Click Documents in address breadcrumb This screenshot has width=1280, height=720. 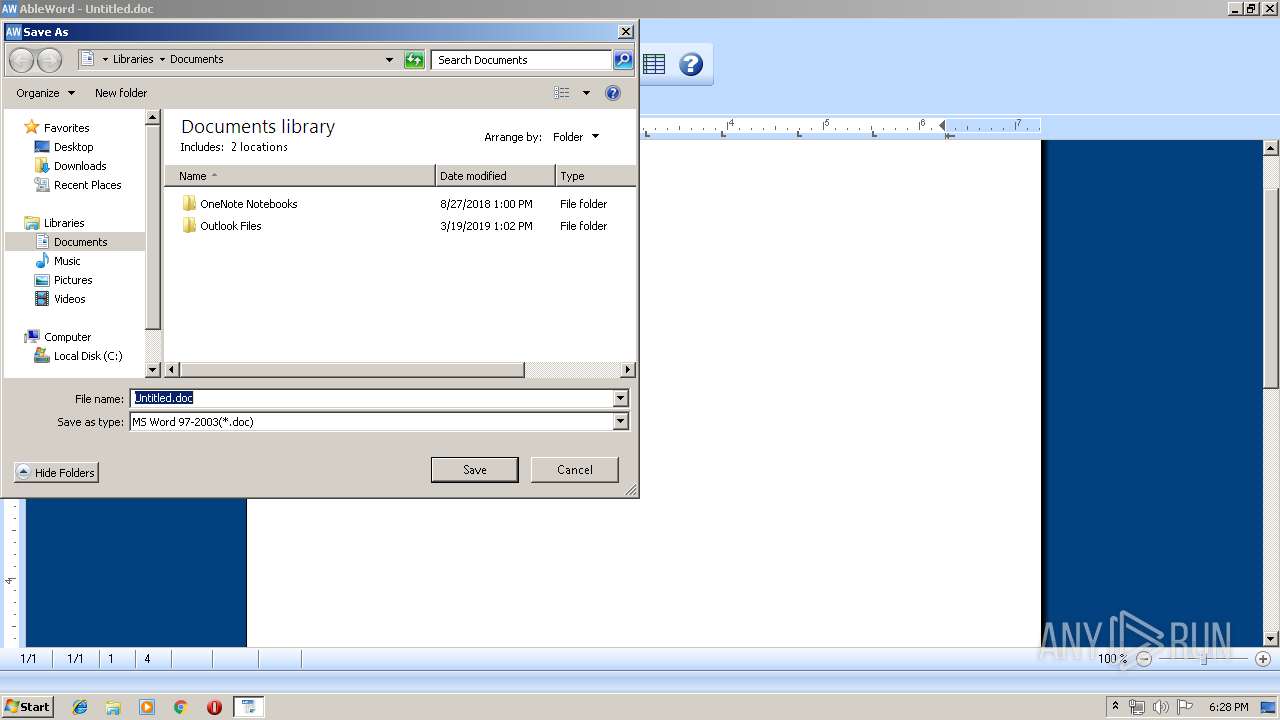(x=196, y=60)
